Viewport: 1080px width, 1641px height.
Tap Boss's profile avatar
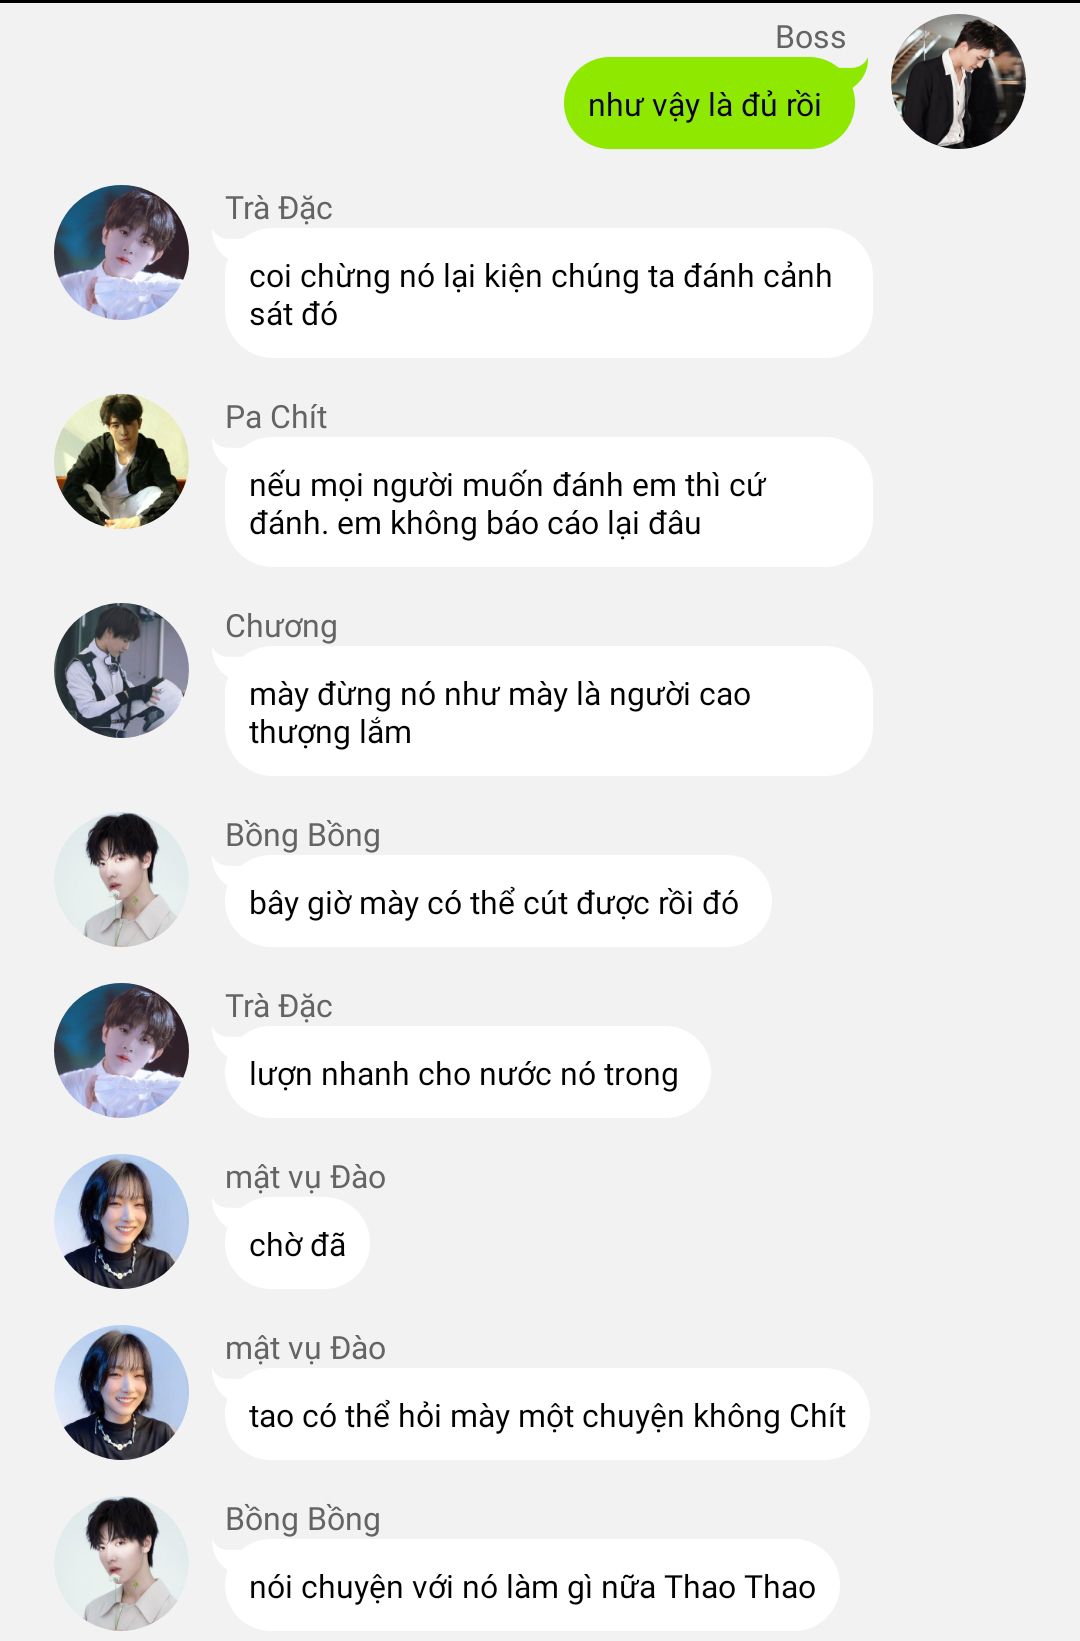tap(958, 81)
